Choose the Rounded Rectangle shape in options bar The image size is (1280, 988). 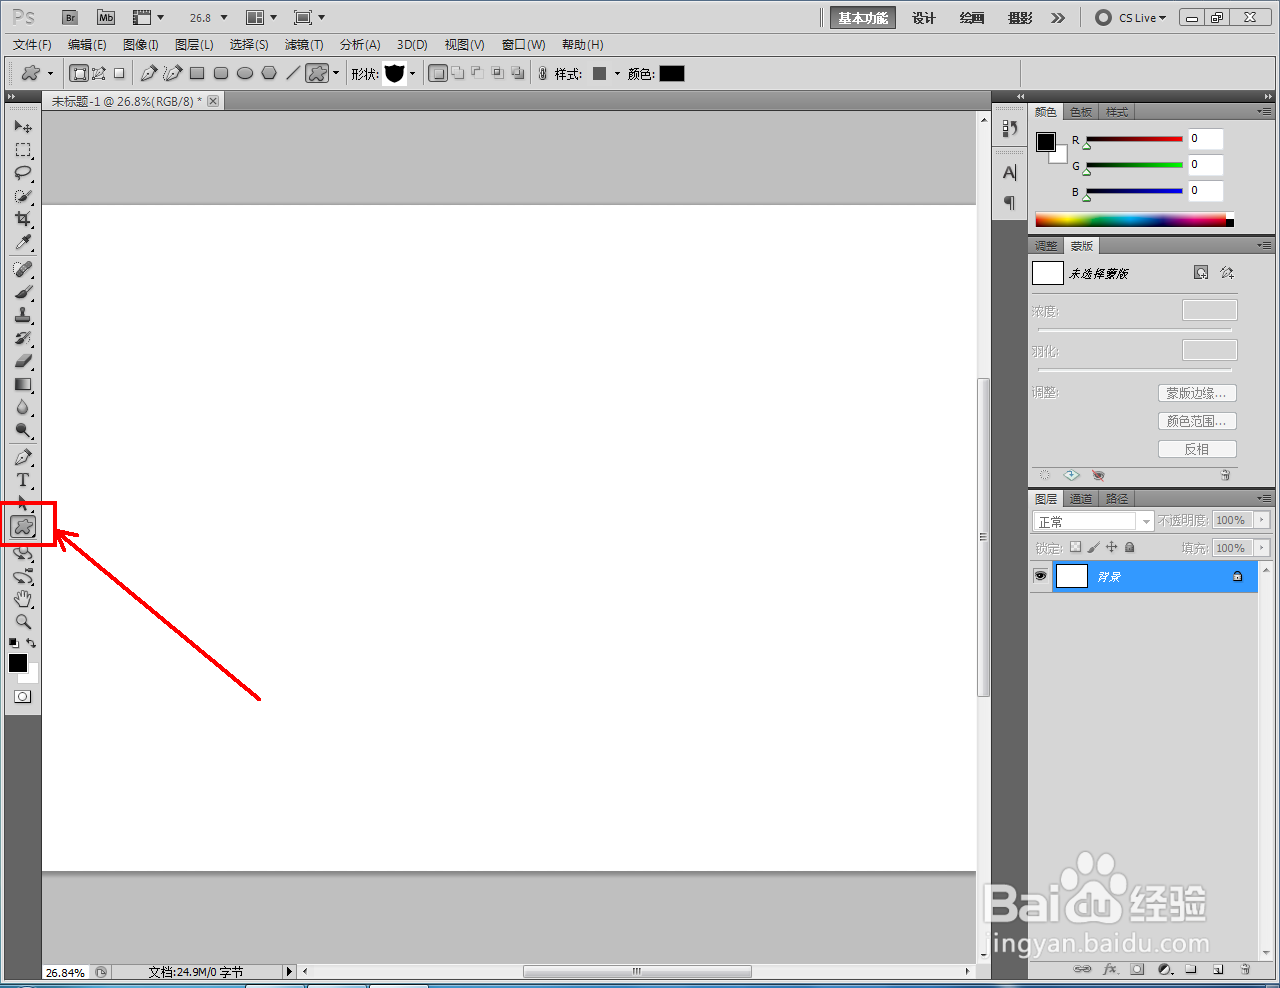point(221,73)
